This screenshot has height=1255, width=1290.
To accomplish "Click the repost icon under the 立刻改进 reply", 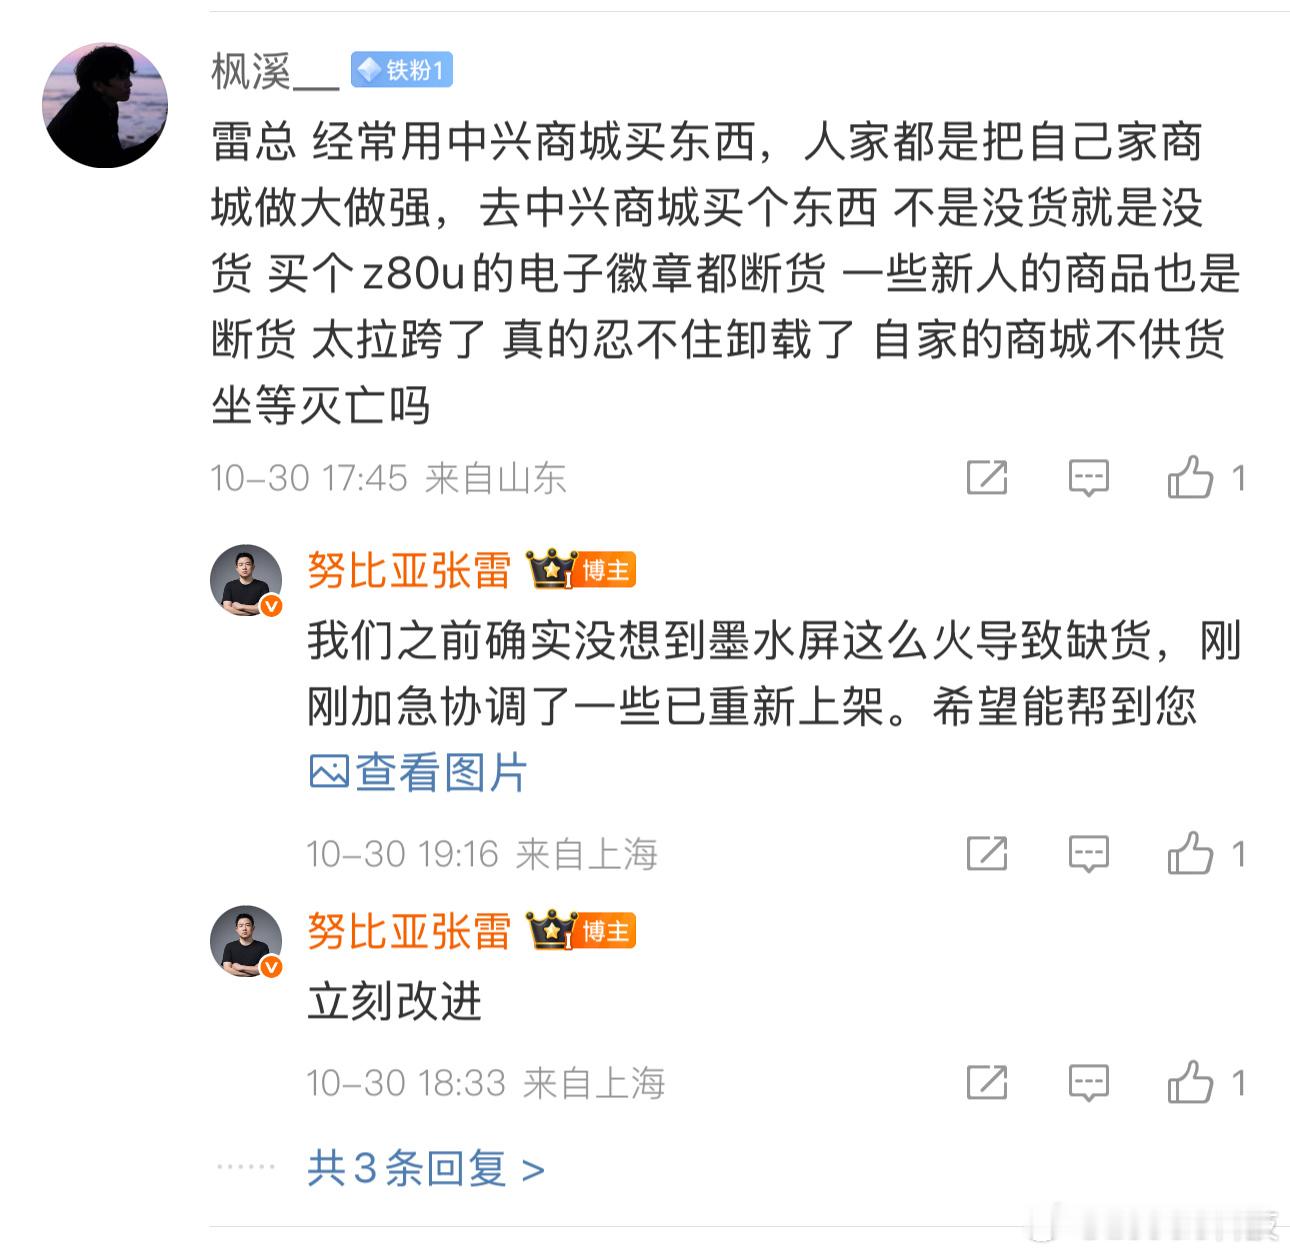I will tap(988, 1082).
